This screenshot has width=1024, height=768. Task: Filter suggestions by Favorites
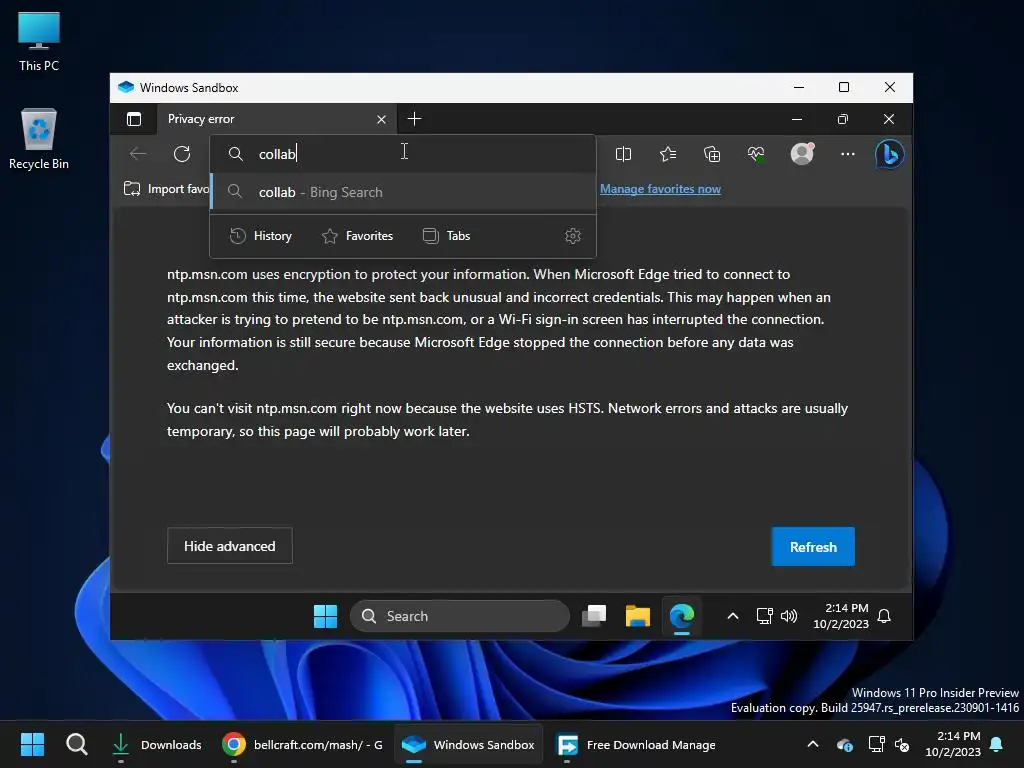click(x=357, y=236)
